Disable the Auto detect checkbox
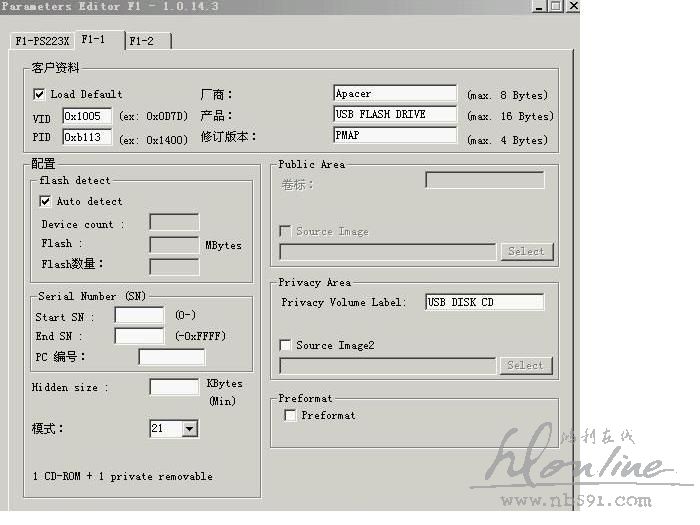 pyautogui.click(x=46, y=201)
